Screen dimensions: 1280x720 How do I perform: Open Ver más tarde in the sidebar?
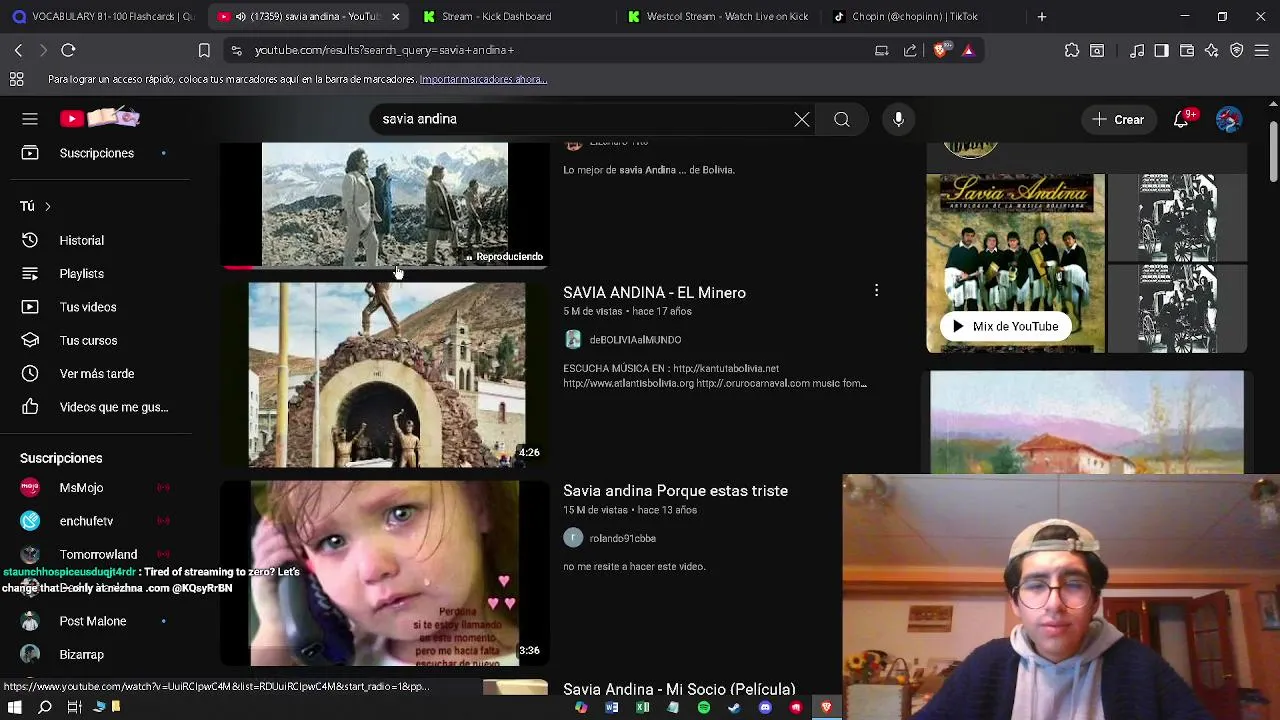tap(96, 374)
